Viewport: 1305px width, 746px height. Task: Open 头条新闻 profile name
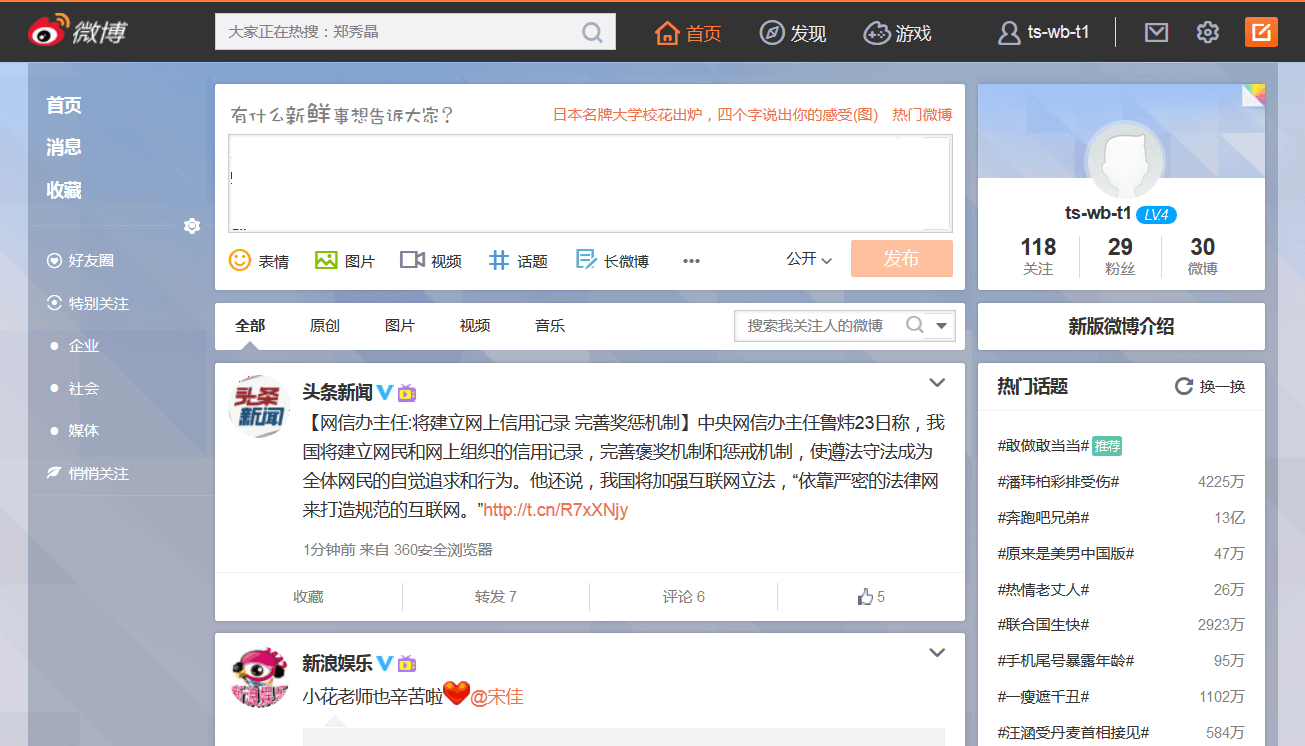338,392
